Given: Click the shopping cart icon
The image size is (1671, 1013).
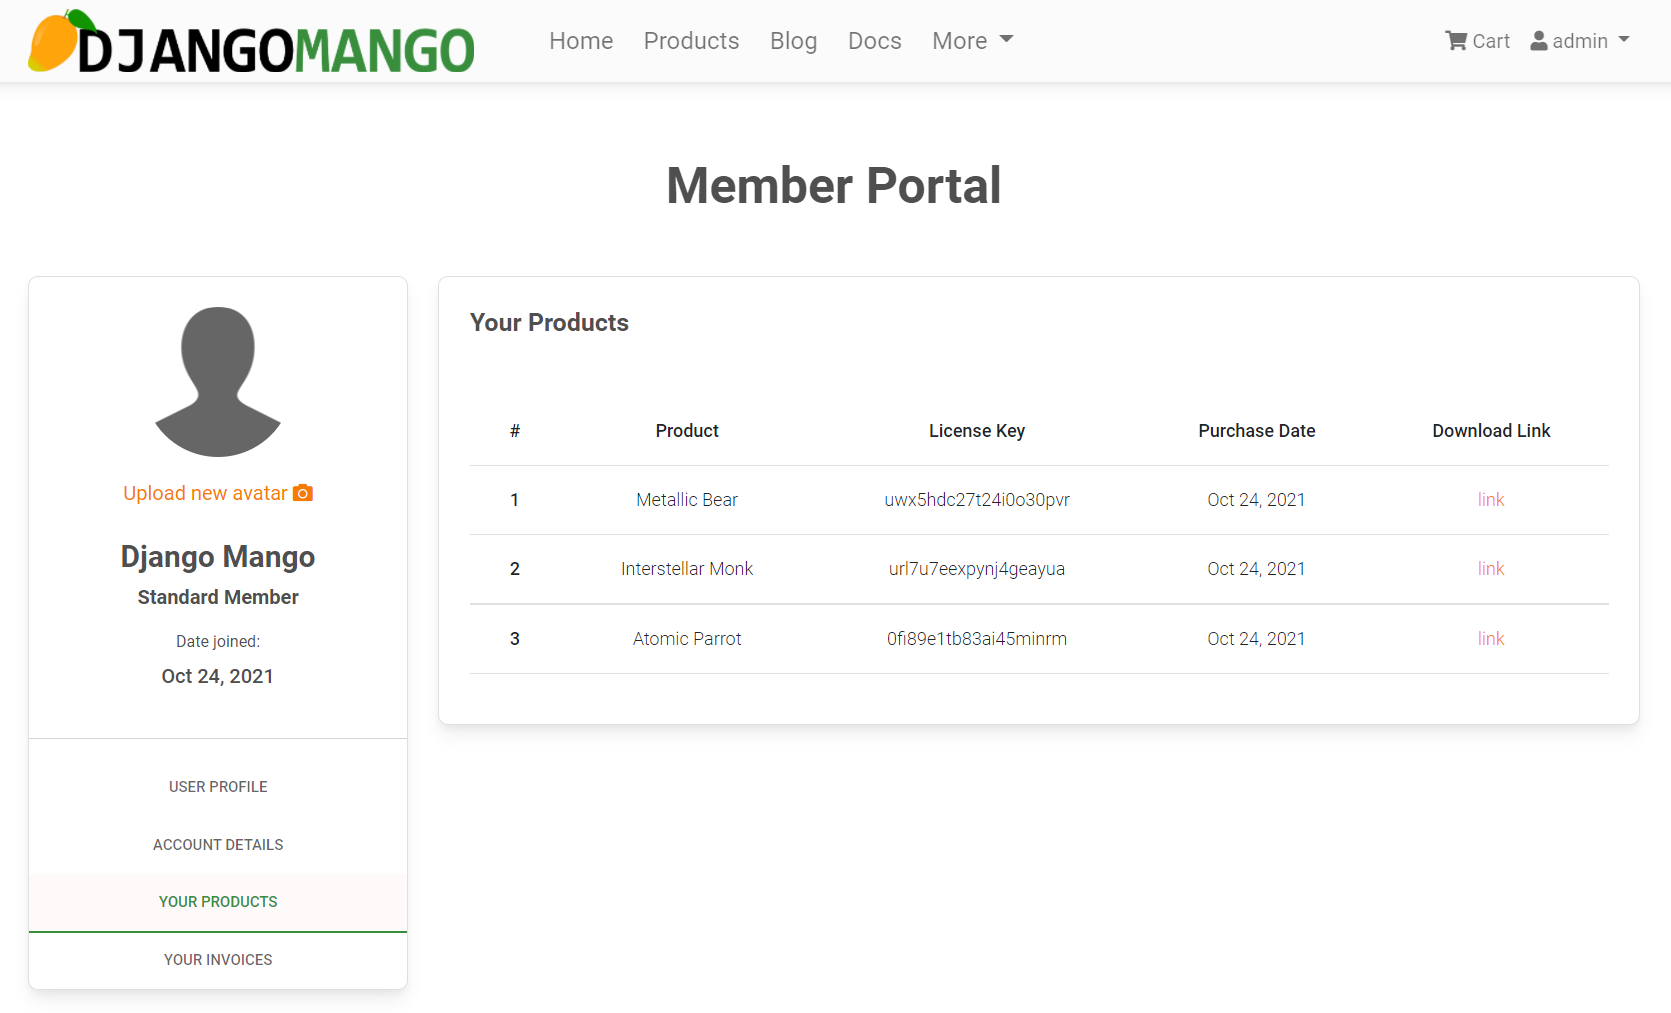Looking at the screenshot, I should tap(1456, 41).
